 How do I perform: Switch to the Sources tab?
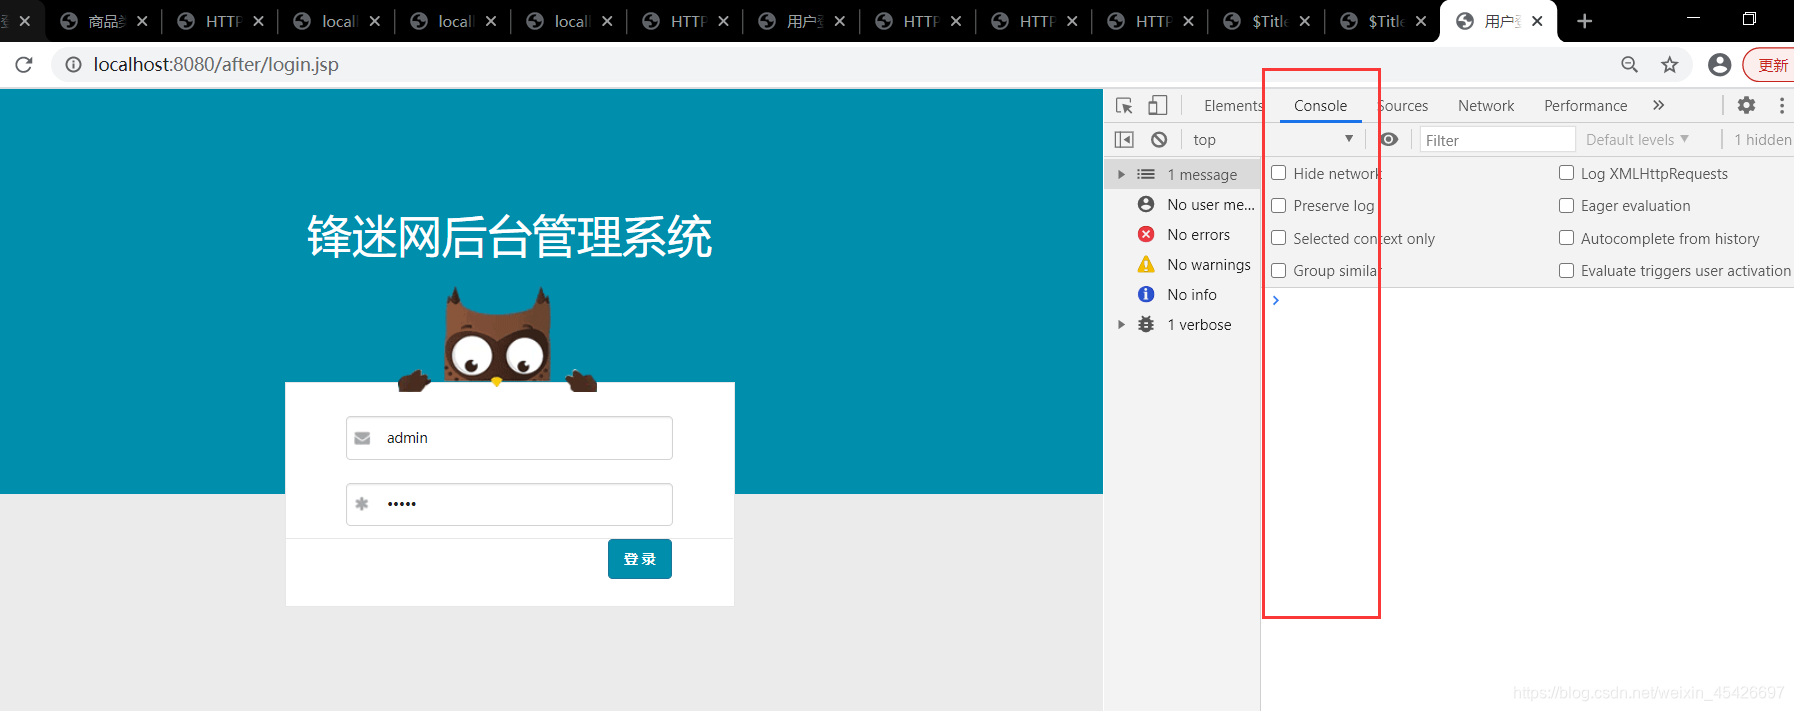pos(1403,106)
